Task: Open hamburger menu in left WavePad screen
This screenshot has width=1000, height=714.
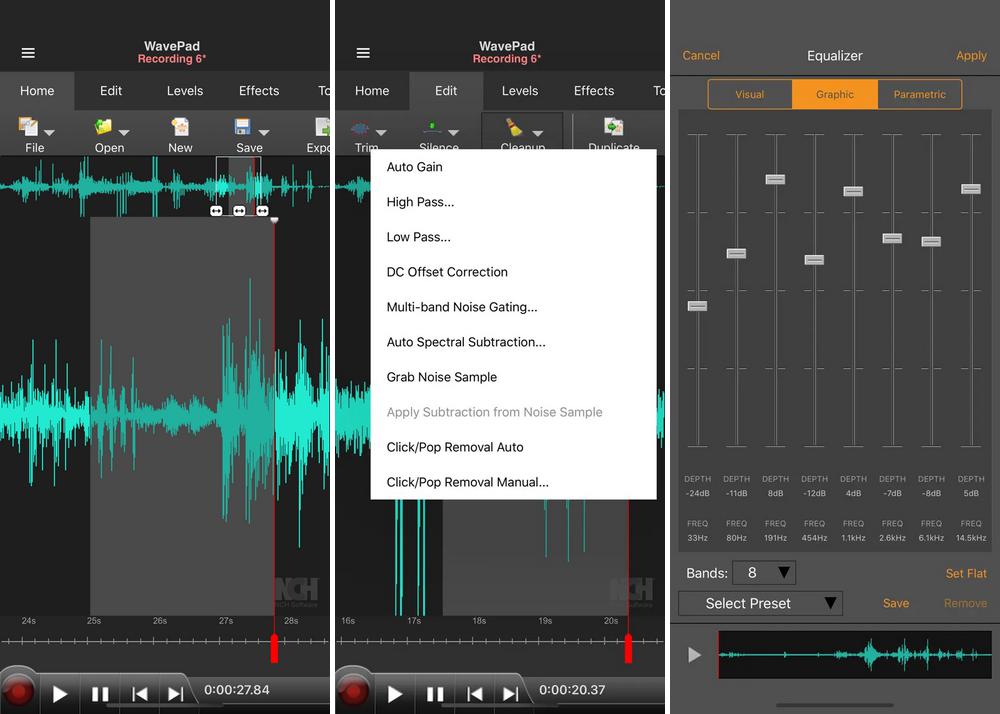Action: point(28,53)
